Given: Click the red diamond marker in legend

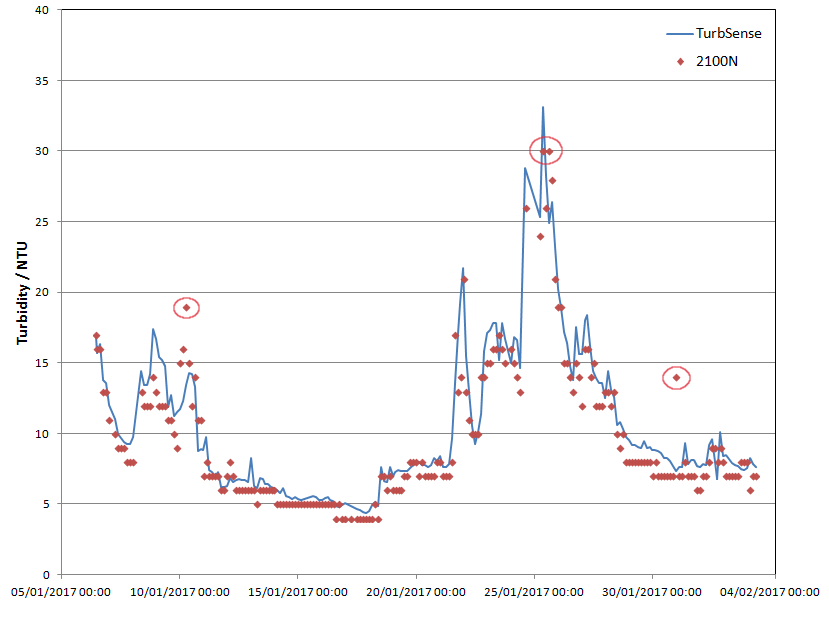Looking at the screenshot, I should coord(681,61).
